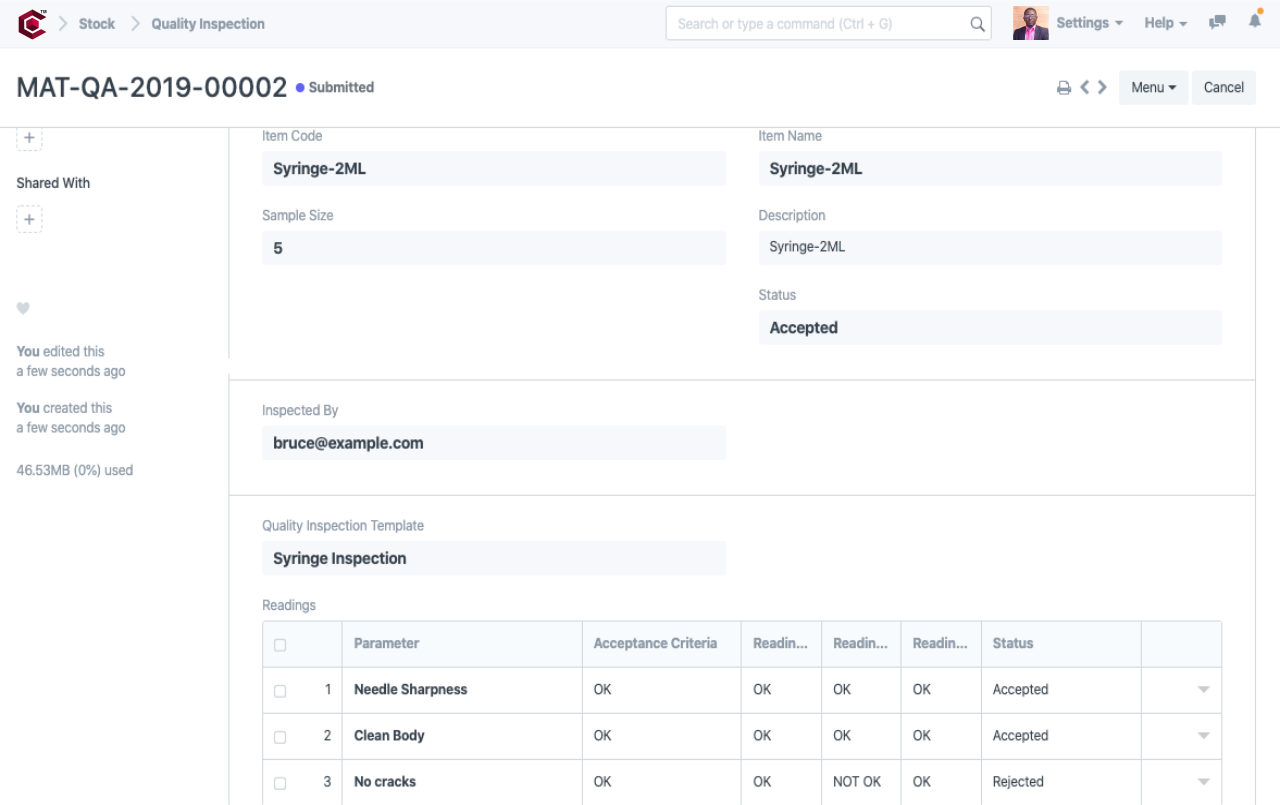The width and height of the screenshot is (1280, 805).
Task: Expand the Needle Sharpness row arrow
Action: click(1203, 690)
